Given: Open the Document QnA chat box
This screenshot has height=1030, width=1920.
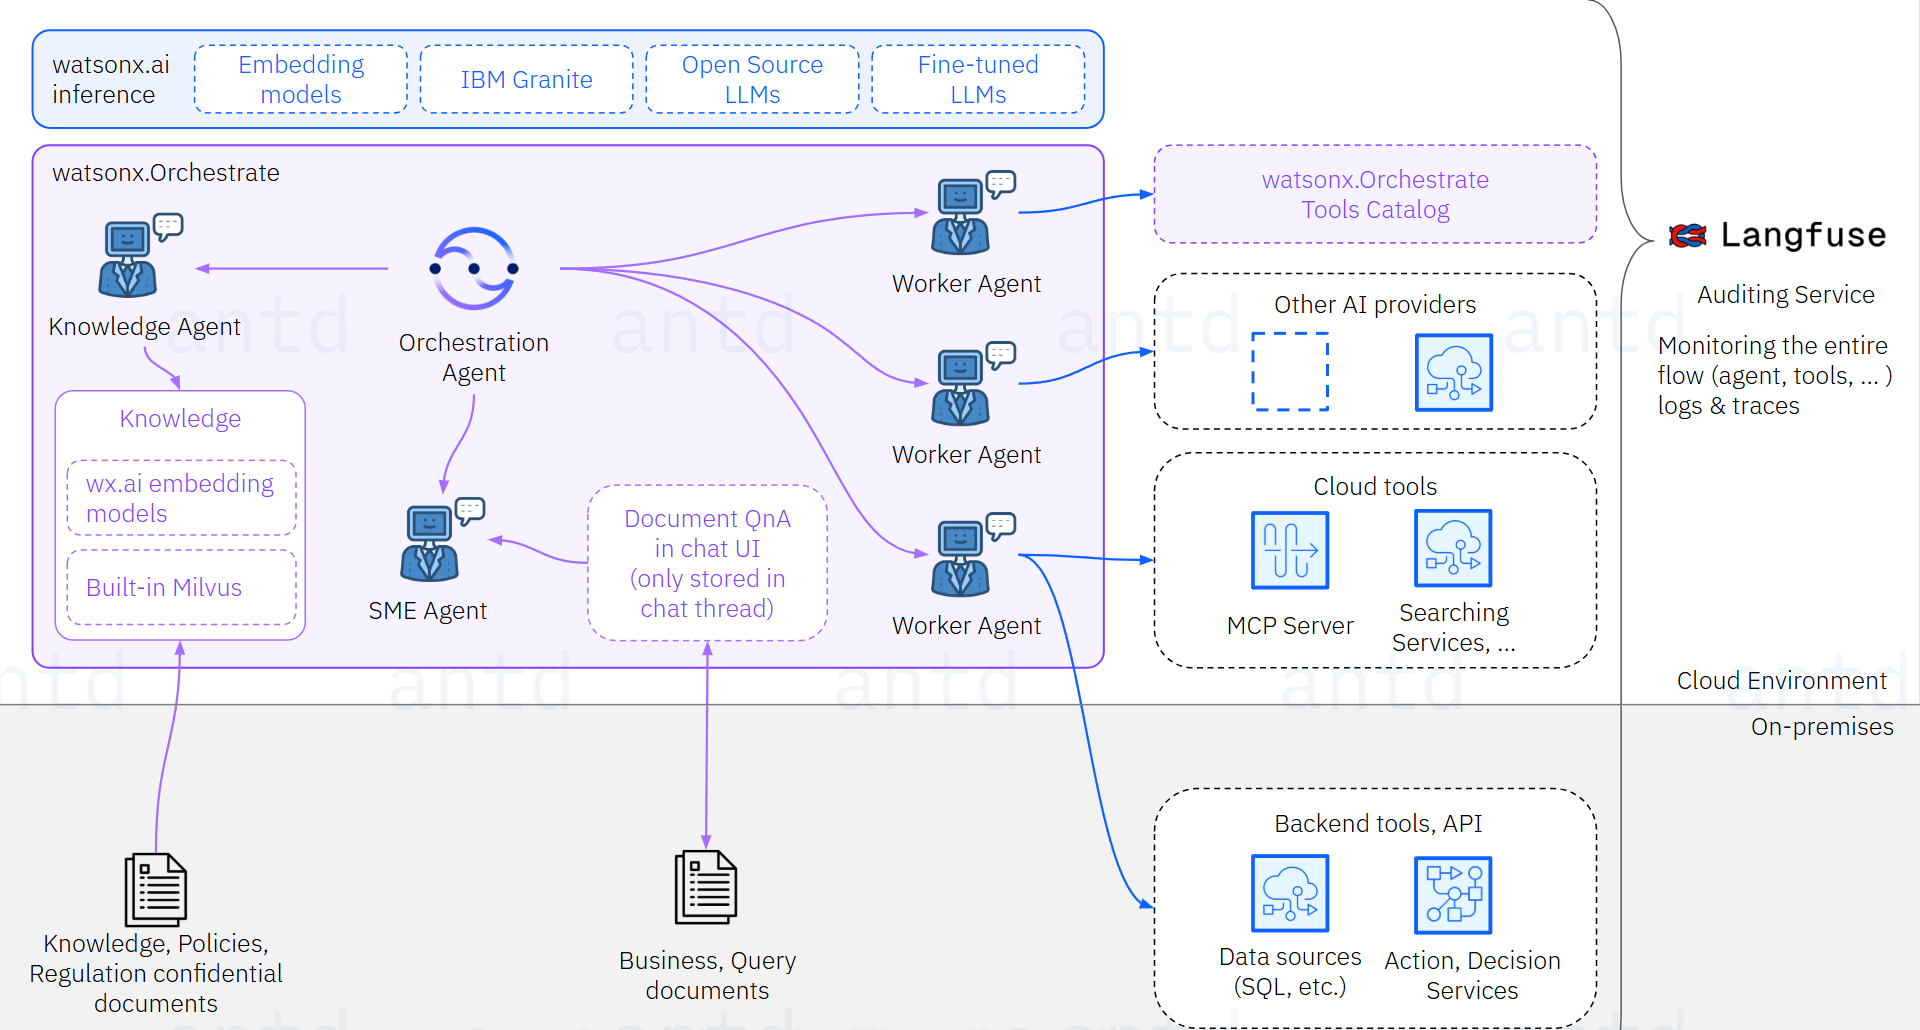Looking at the screenshot, I should coord(706,563).
